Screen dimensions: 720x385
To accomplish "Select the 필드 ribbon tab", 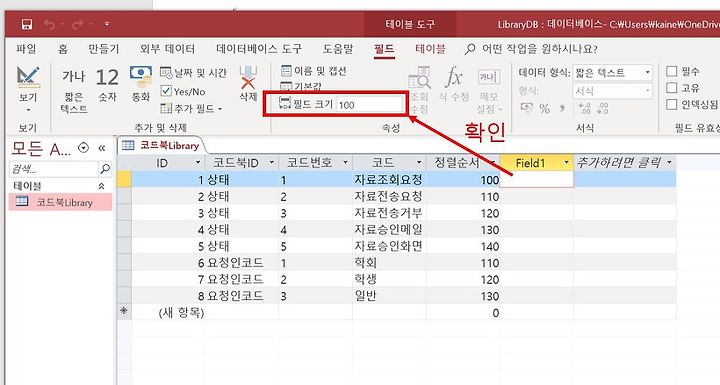I will coord(384,49).
